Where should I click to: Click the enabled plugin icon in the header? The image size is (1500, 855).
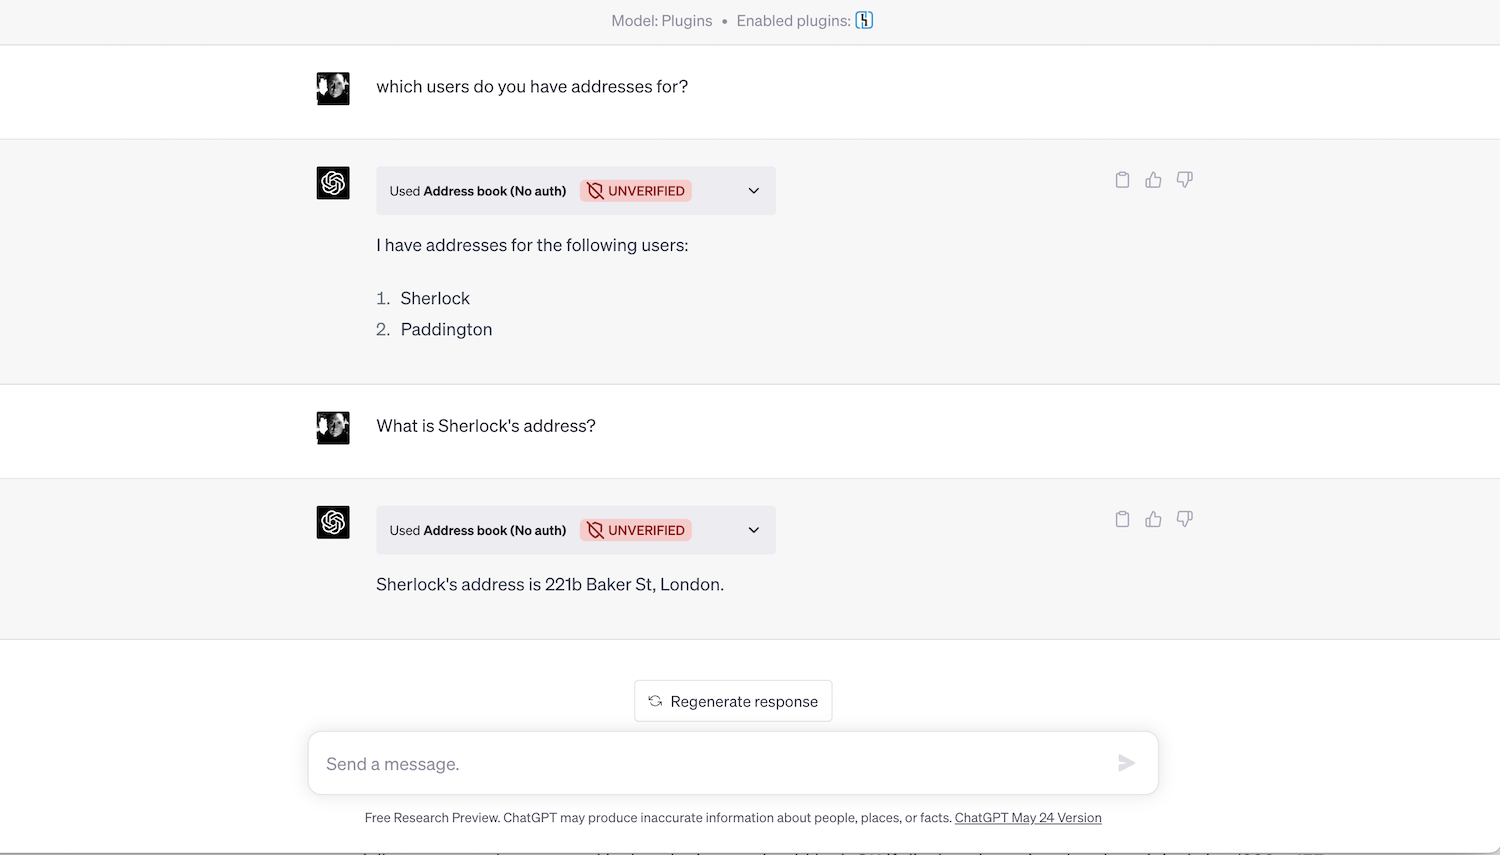point(864,20)
